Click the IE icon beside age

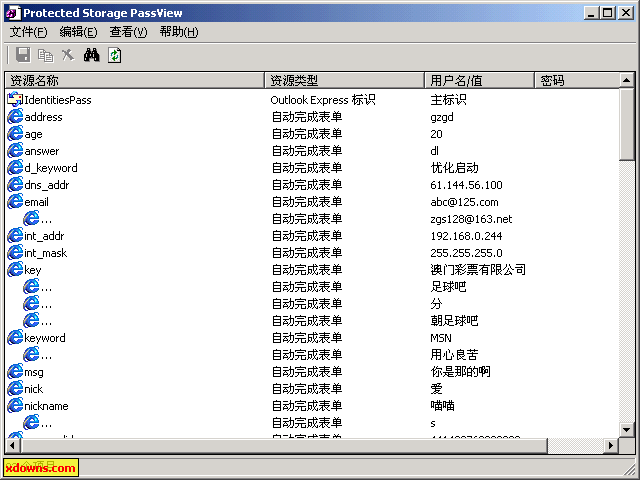coord(15,133)
